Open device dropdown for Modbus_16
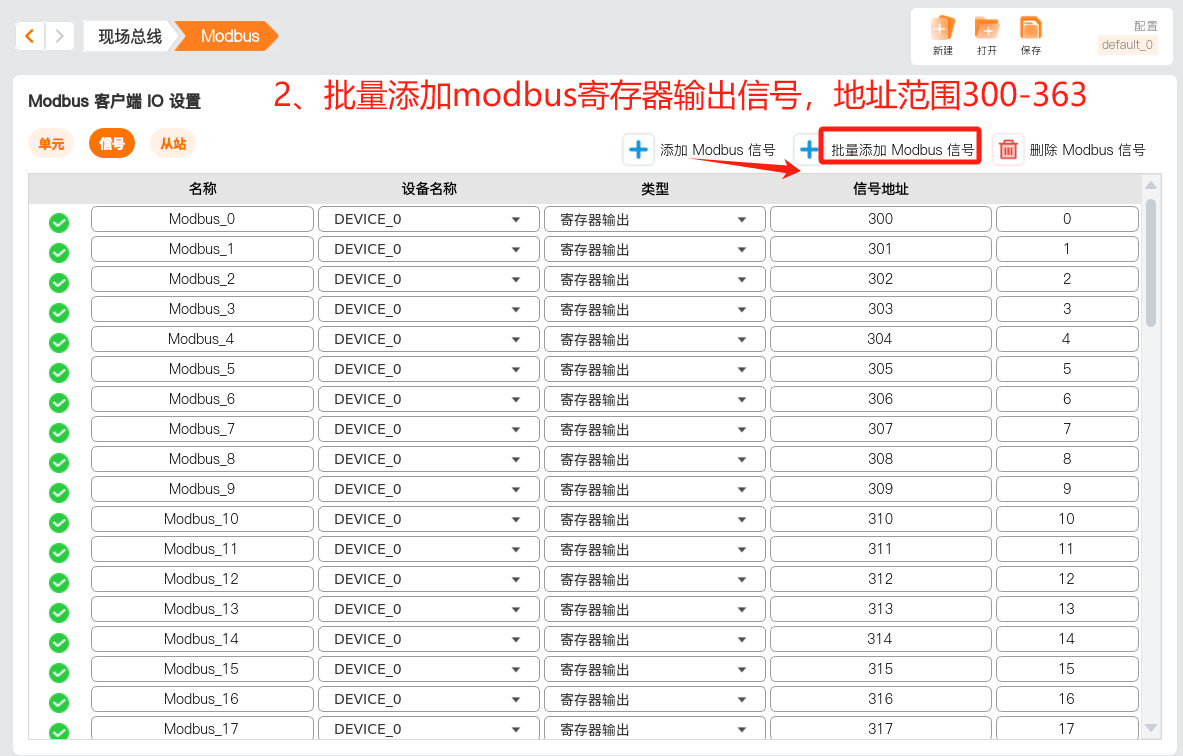1183x756 pixels. (429, 699)
